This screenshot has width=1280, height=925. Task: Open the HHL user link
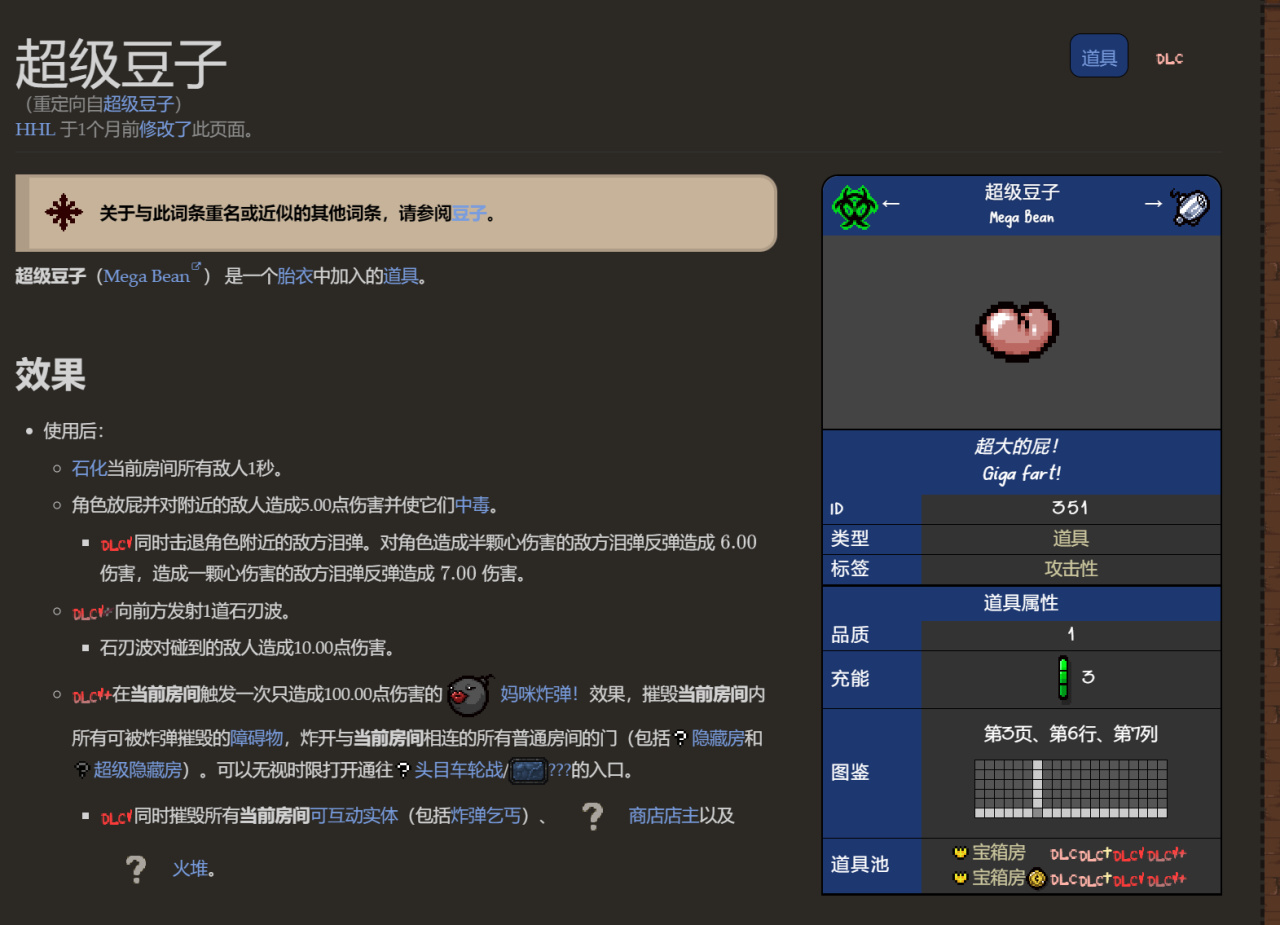coord(35,129)
